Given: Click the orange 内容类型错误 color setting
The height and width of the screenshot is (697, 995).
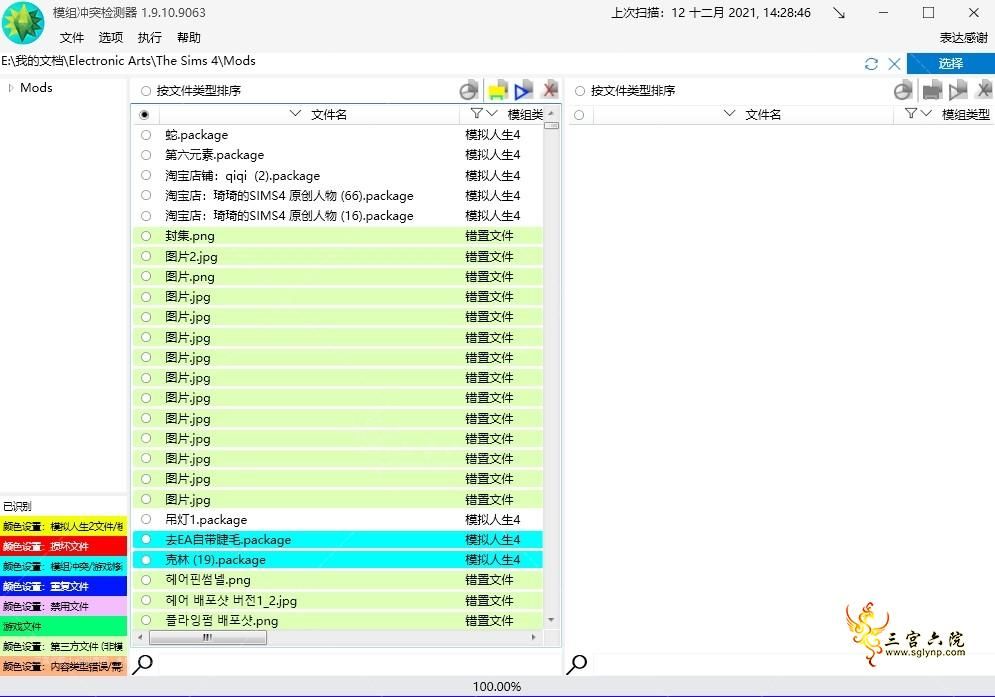Looking at the screenshot, I should tap(63, 667).
